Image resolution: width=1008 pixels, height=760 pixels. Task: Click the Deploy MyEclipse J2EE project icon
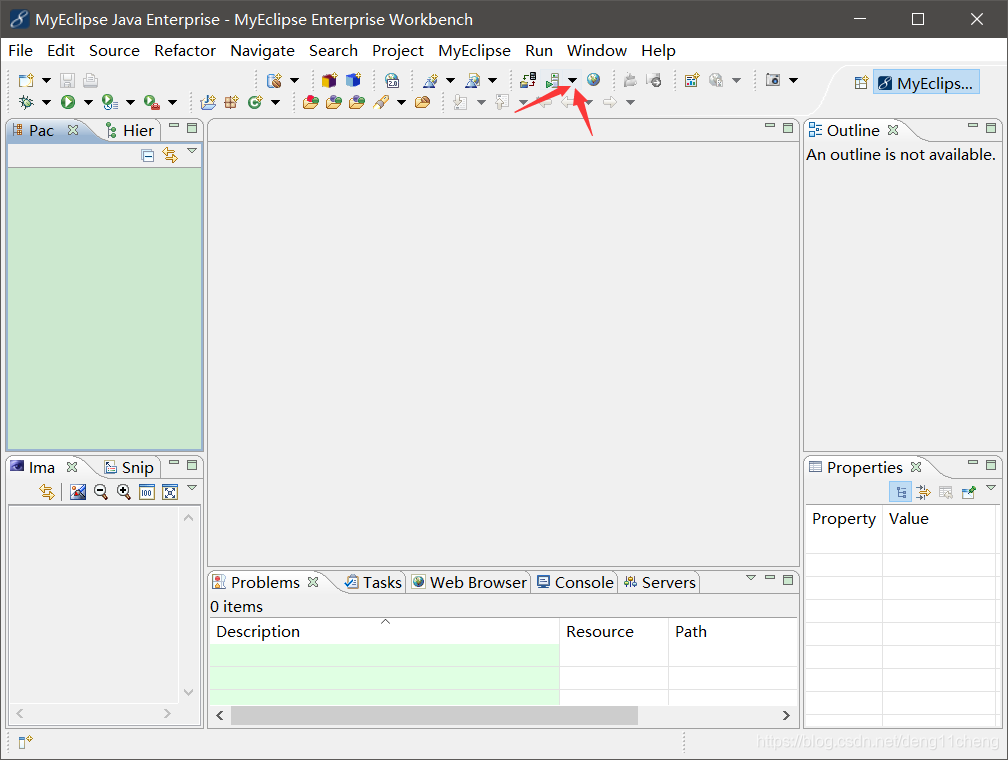click(x=528, y=80)
